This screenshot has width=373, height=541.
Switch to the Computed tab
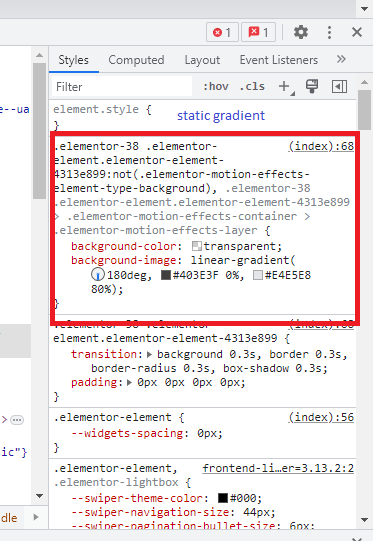[x=136, y=60]
